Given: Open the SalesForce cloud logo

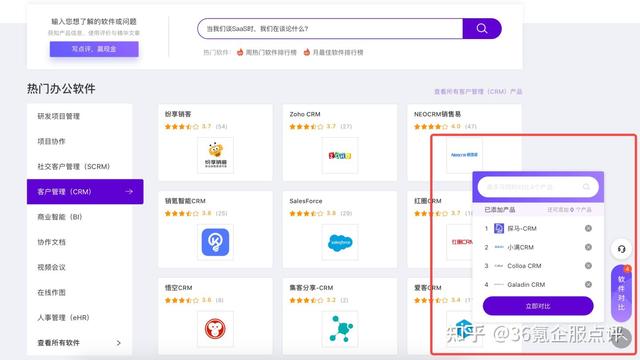Looking at the screenshot, I should pyautogui.click(x=340, y=242).
